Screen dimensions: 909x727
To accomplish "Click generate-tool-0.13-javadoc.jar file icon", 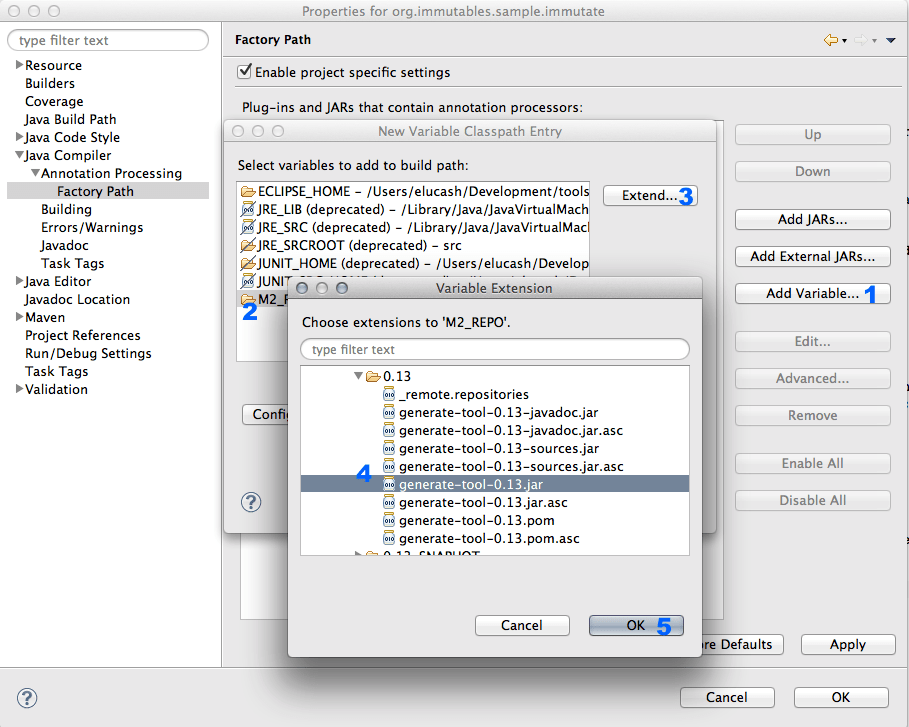I will pos(389,413).
